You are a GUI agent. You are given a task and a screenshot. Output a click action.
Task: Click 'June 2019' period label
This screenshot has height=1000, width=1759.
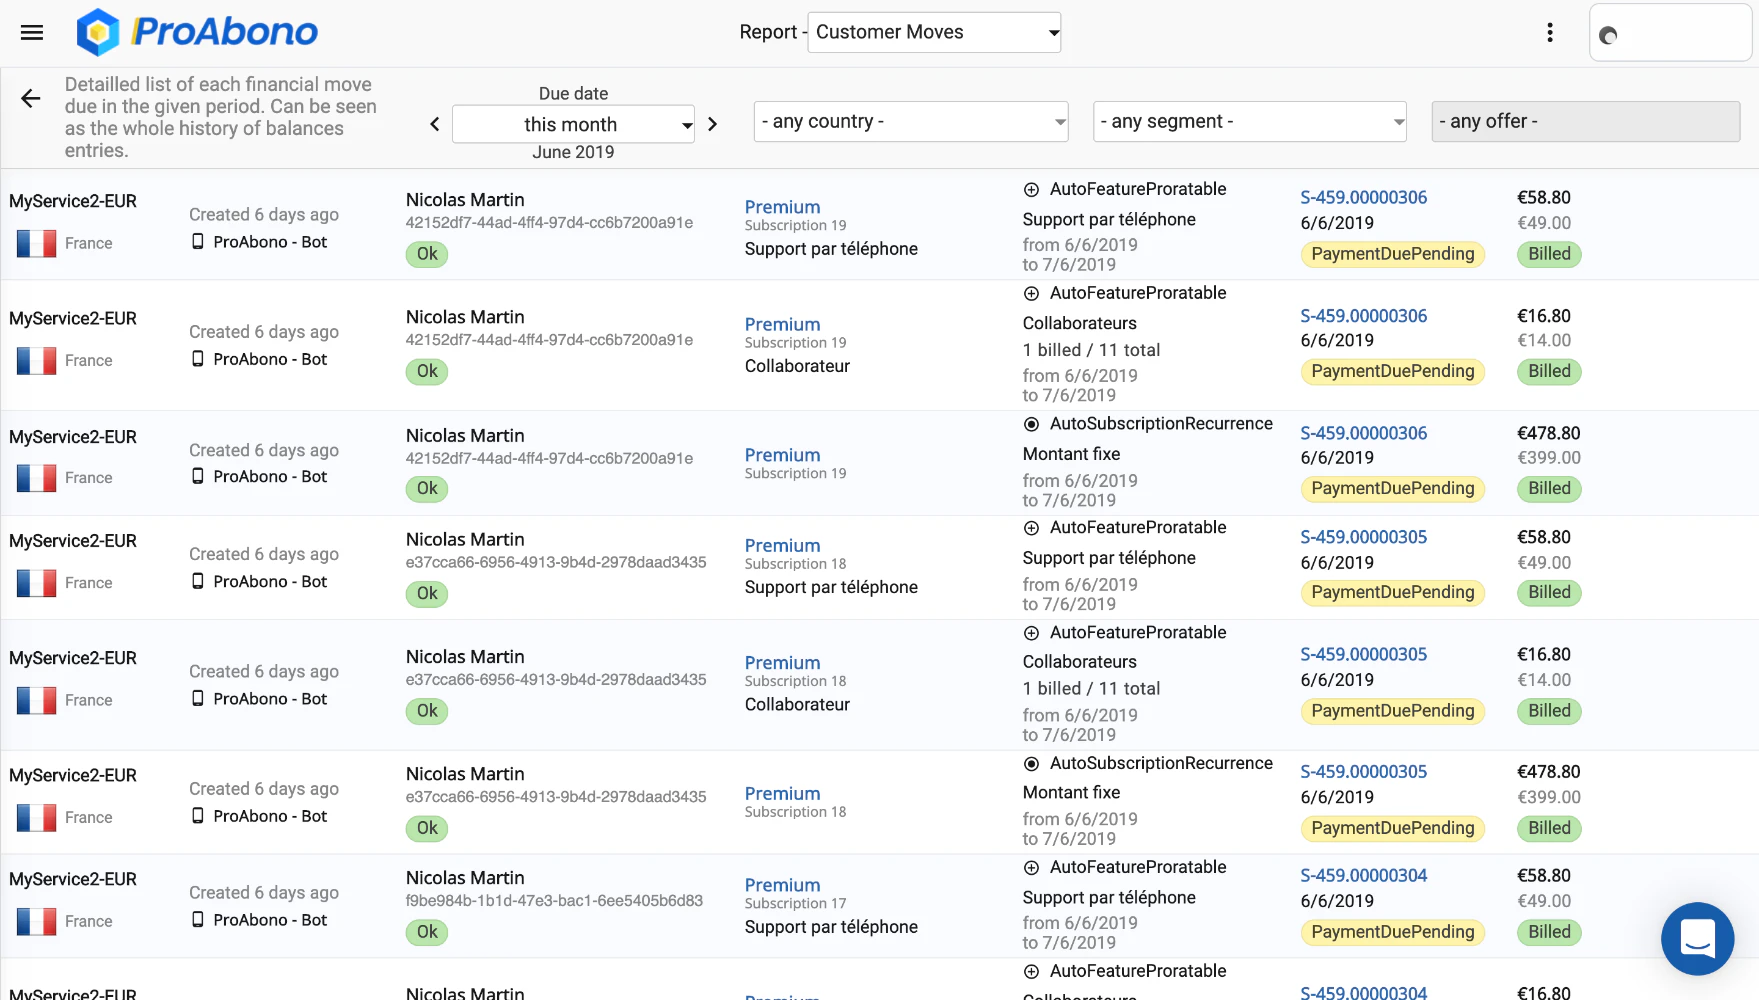tap(573, 152)
